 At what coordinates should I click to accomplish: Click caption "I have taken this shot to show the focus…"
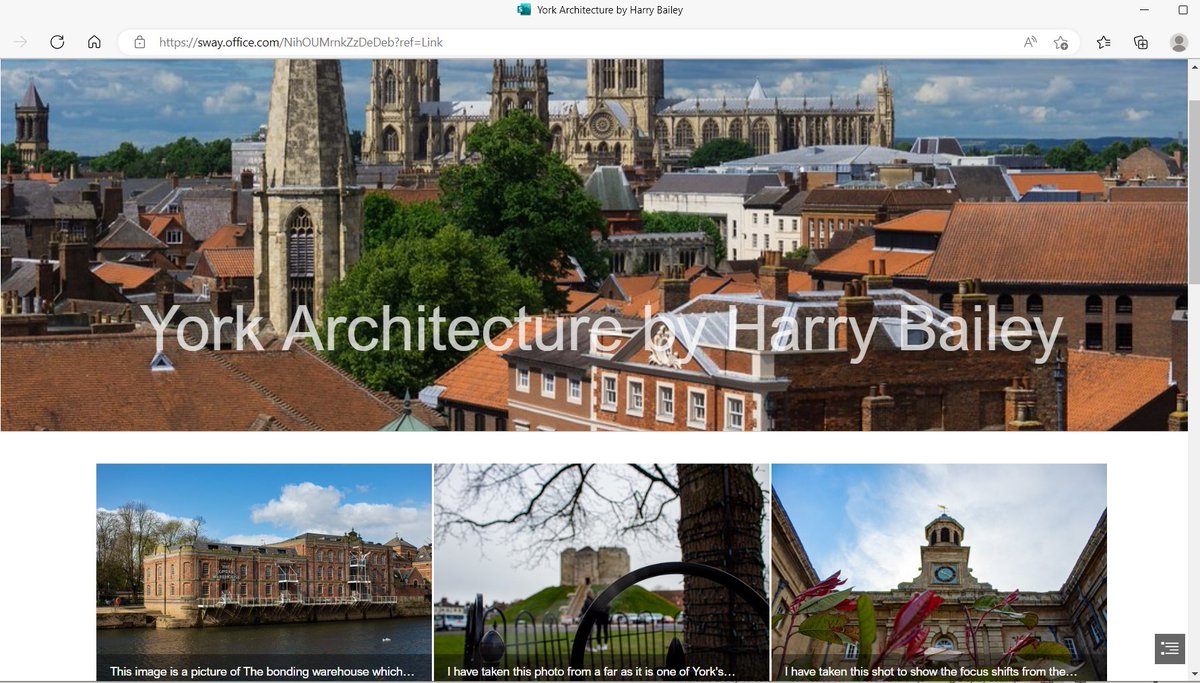(x=931, y=672)
